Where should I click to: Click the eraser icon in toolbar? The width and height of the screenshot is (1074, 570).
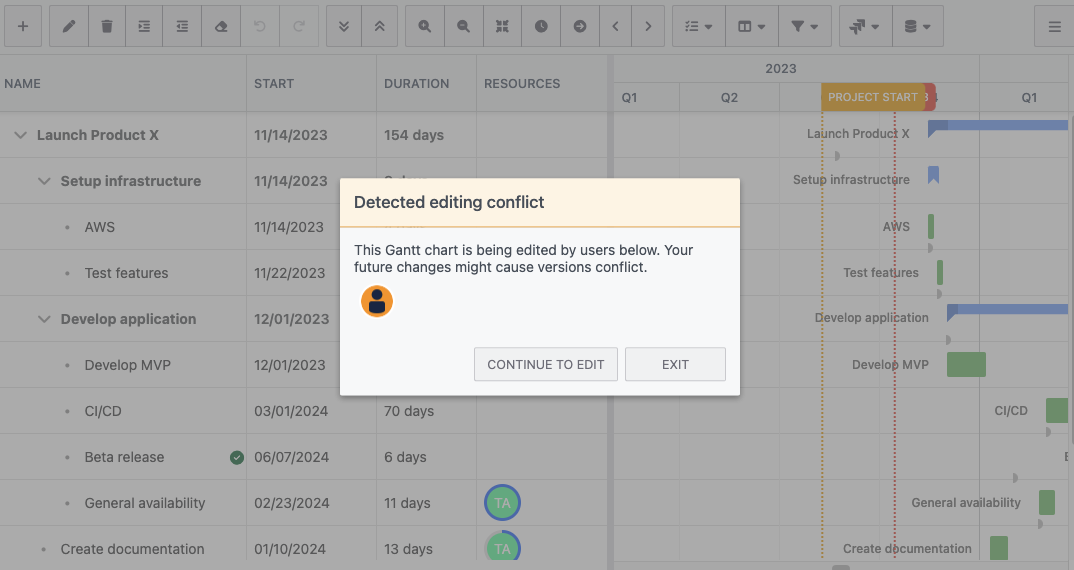coord(221,27)
